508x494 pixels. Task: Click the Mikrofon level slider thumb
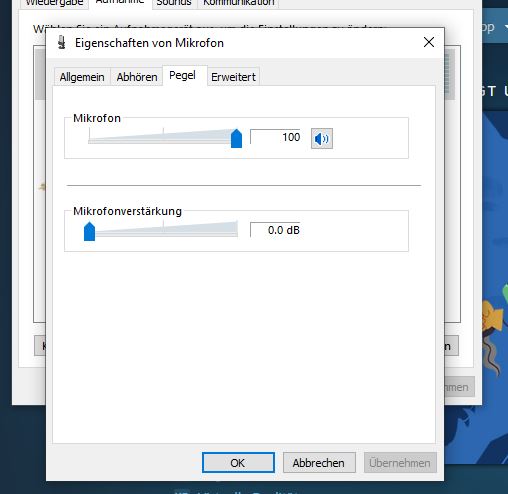pyautogui.click(x=236, y=138)
